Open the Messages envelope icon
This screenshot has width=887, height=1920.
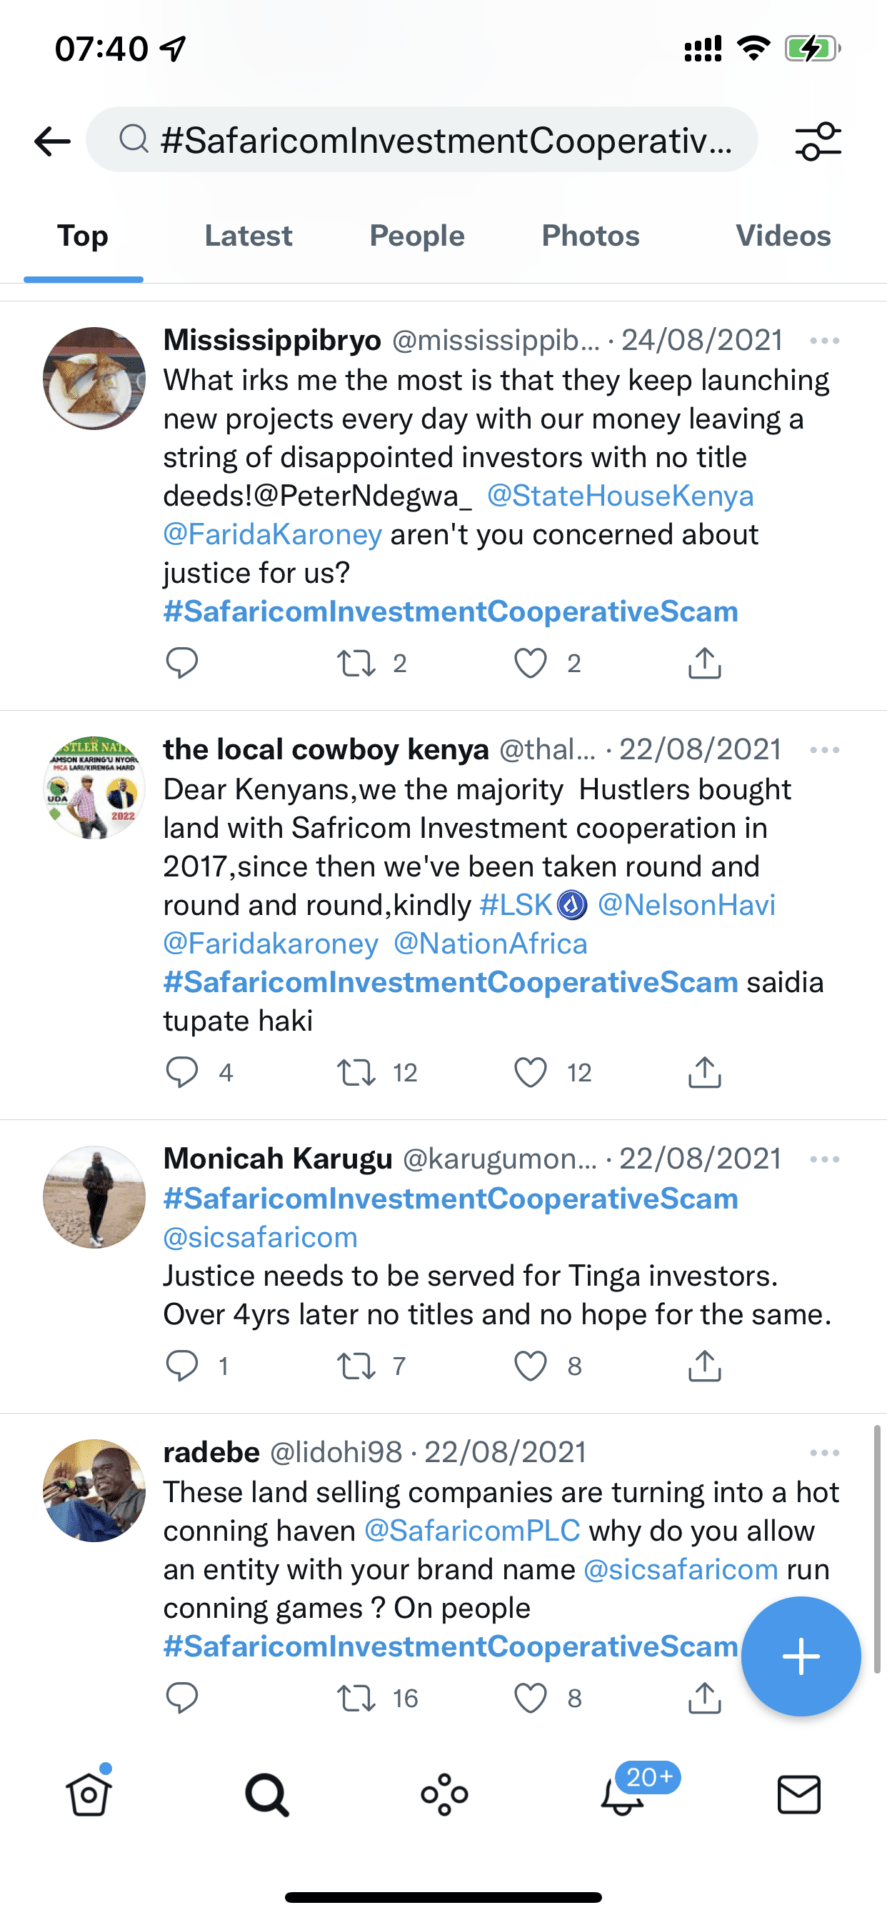[x=799, y=1795]
